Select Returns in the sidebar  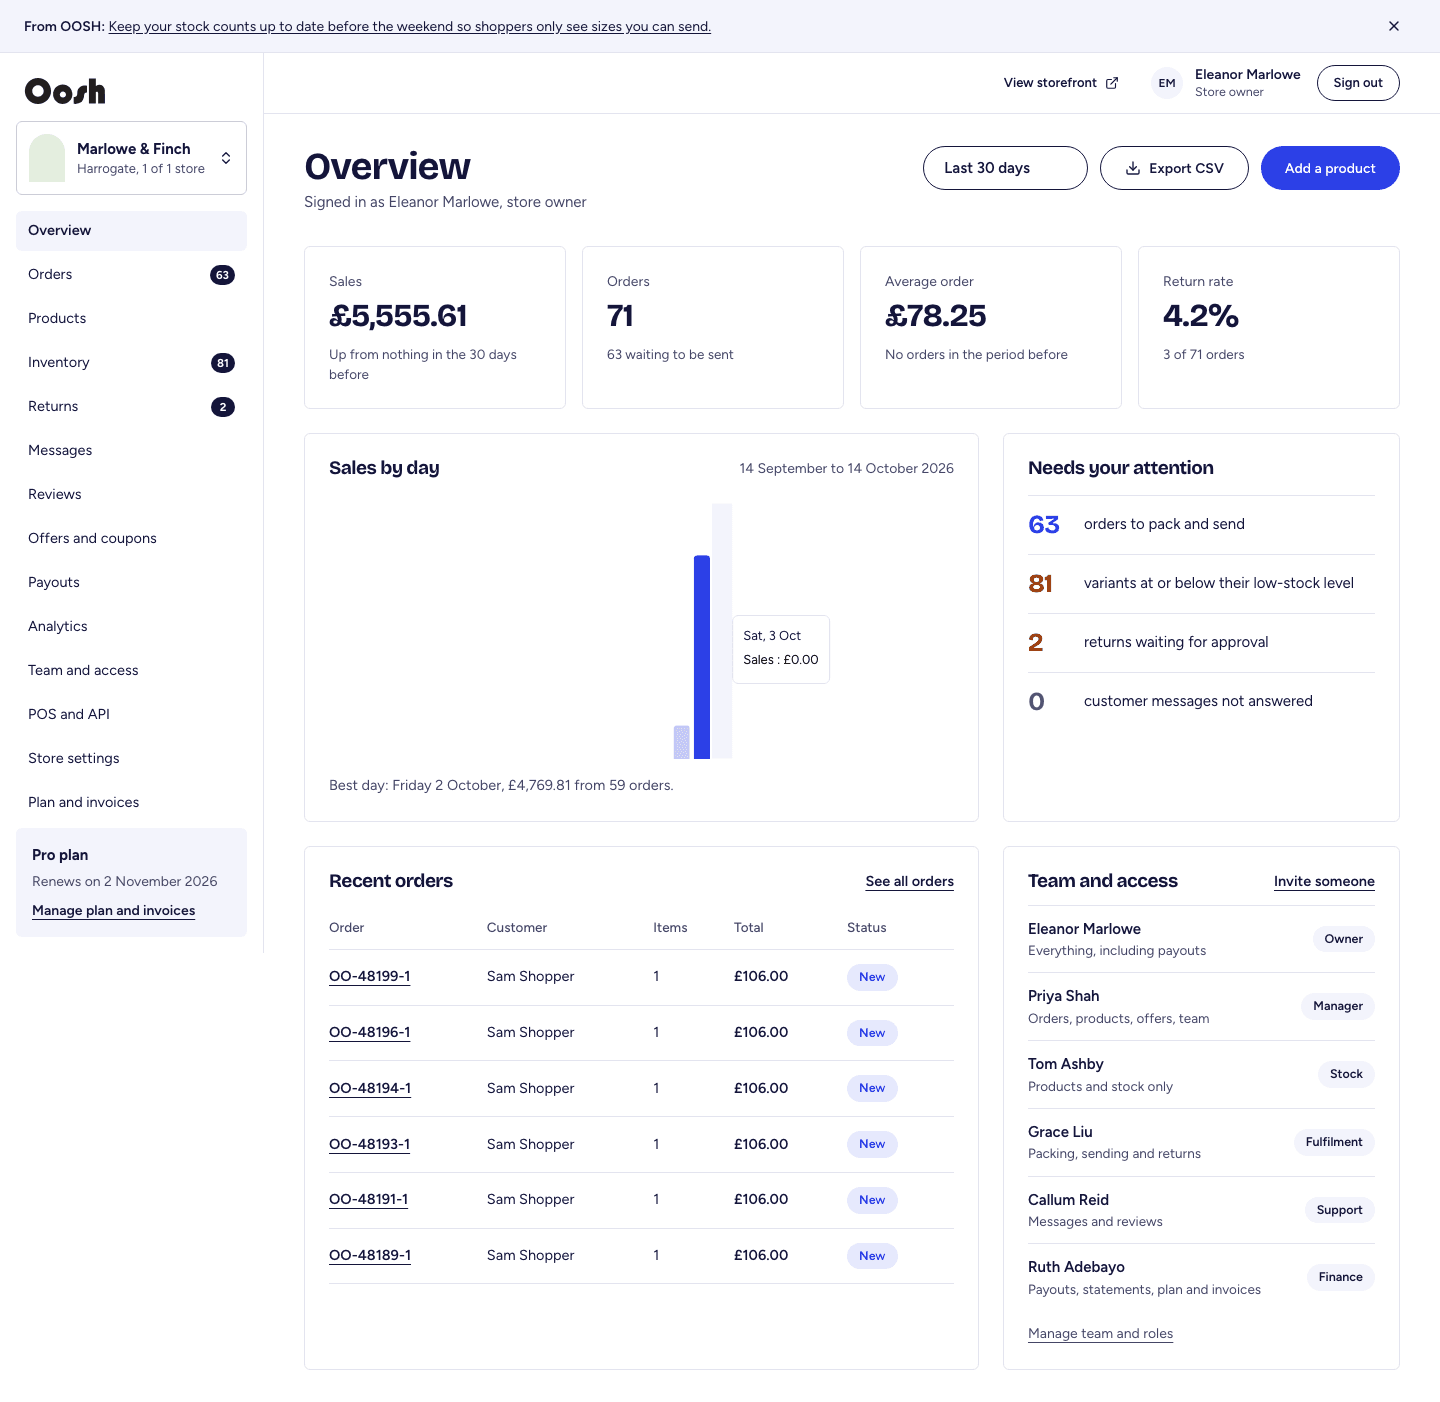point(131,406)
